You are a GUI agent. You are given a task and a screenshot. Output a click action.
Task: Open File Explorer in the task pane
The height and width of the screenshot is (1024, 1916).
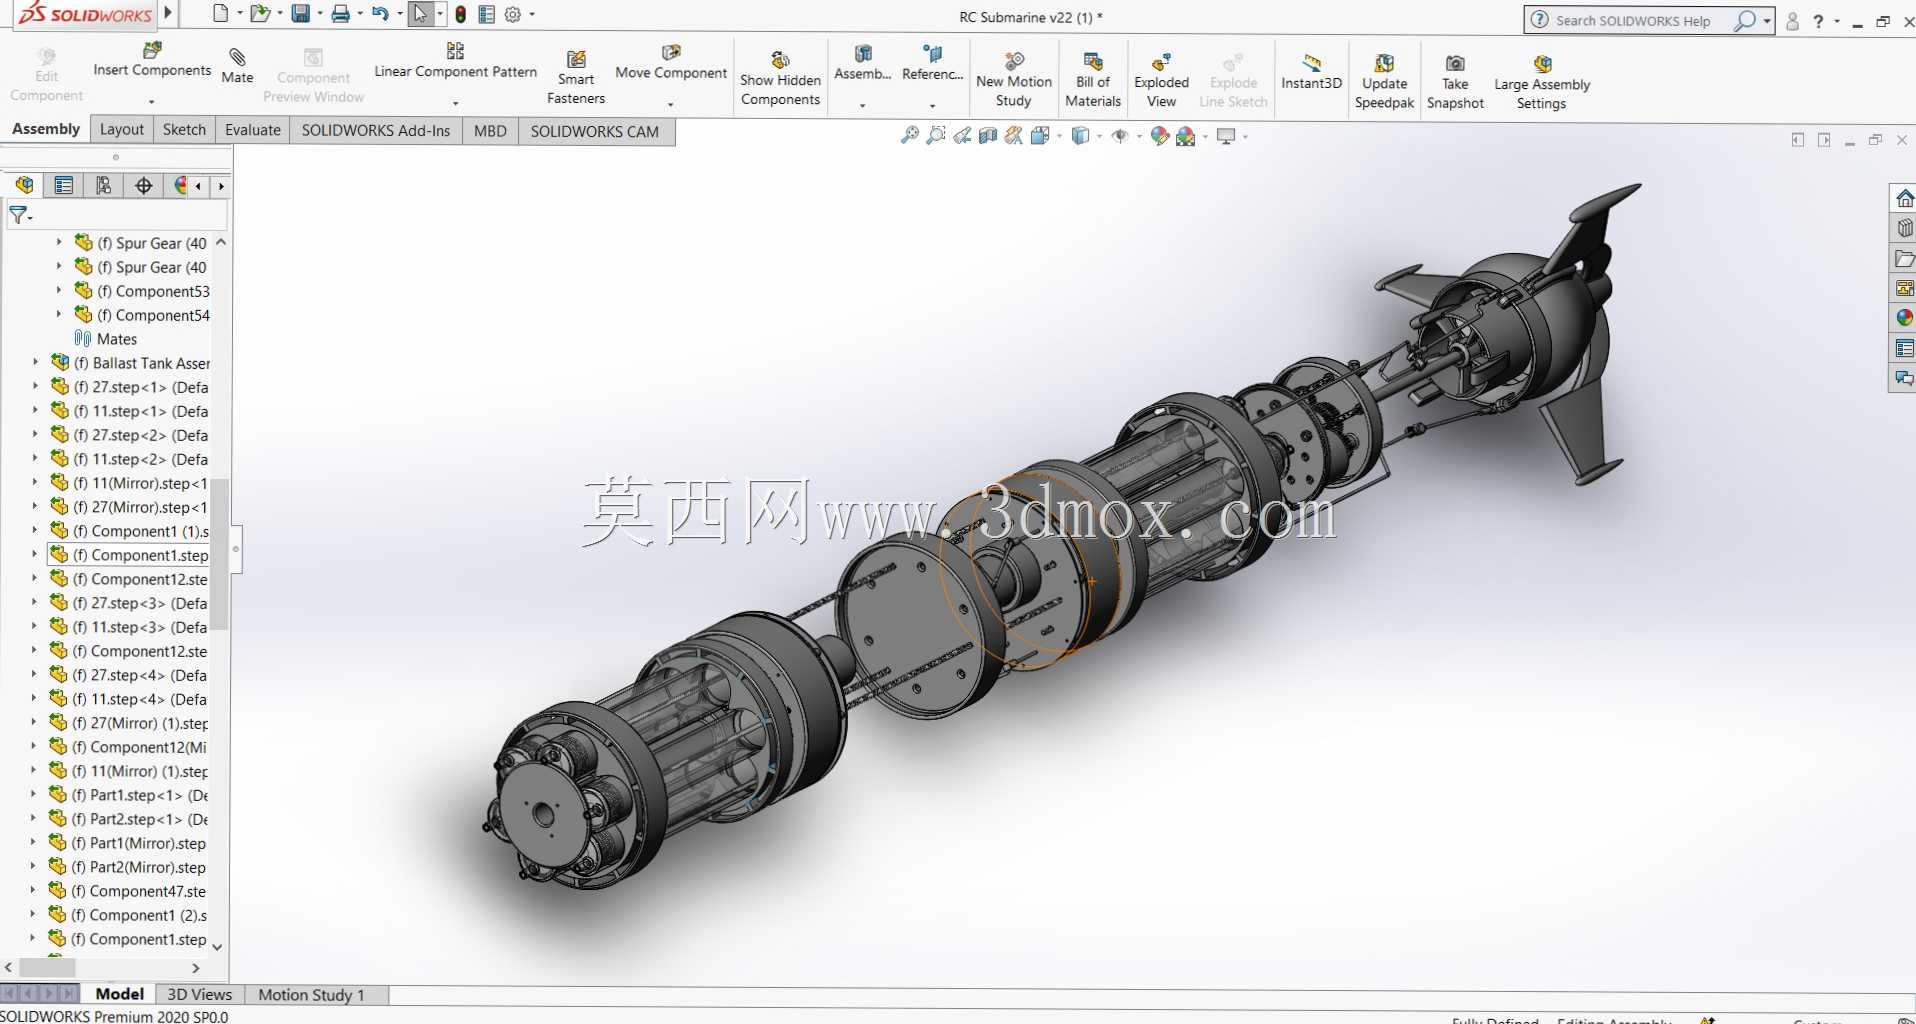pos(1904,258)
